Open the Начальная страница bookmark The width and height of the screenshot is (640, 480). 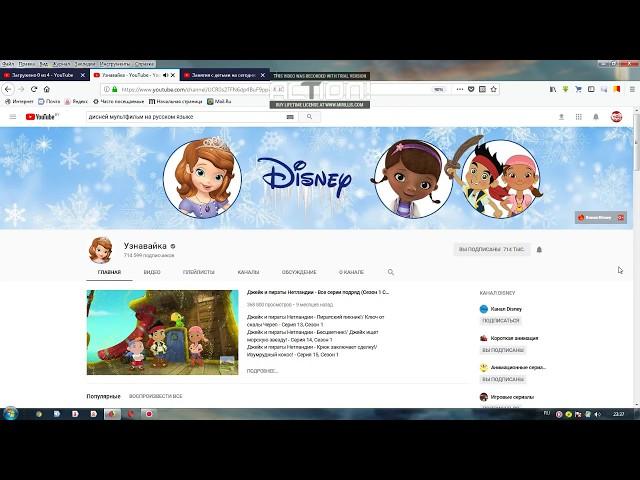tap(176, 101)
